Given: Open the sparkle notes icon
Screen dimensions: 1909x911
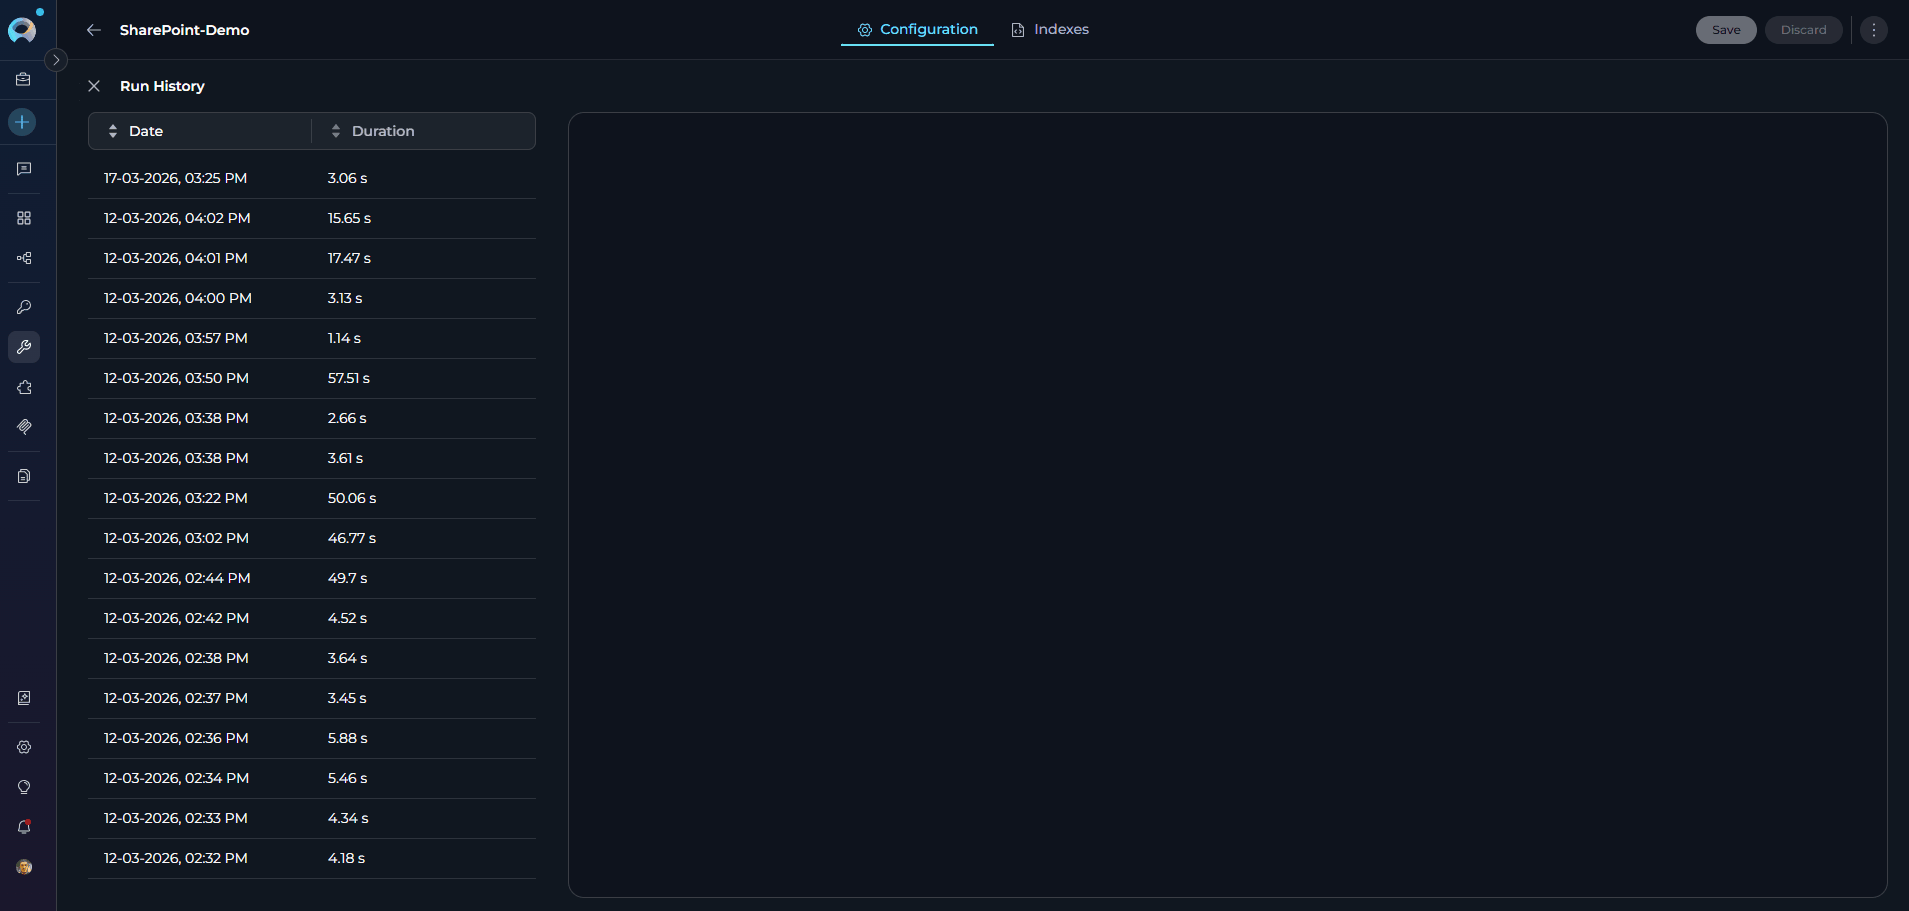Looking at the screenshot, I should click(24, 698).
